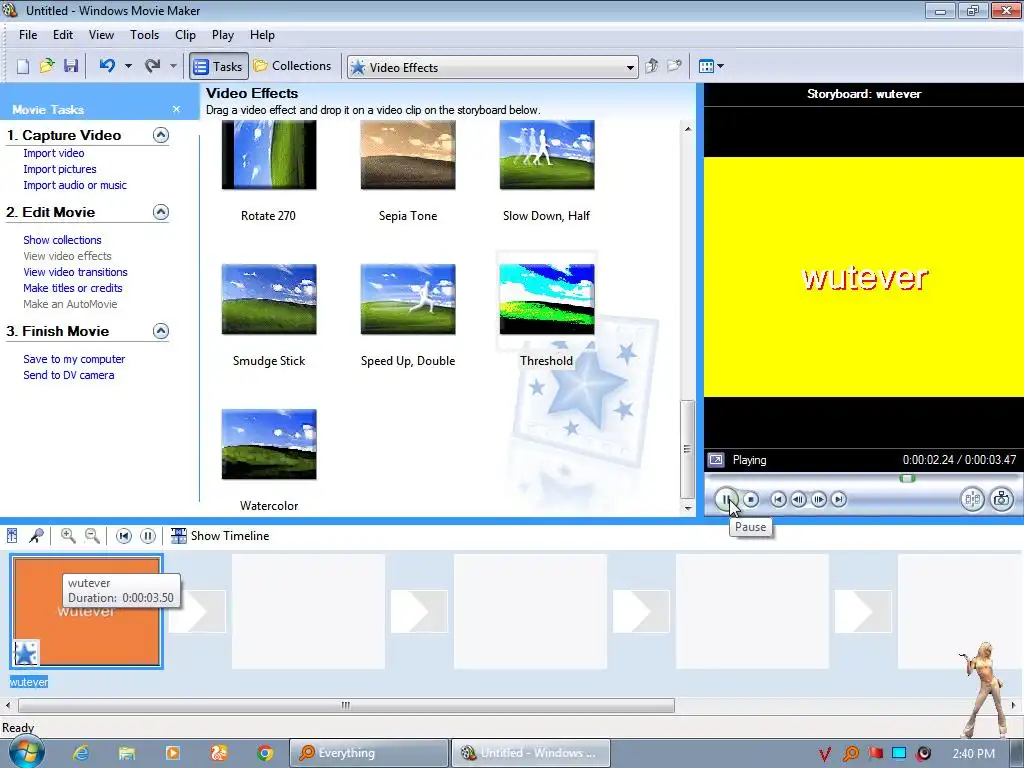The height and width of the screenshot is (768, 1024).
Task: Open the Help menu
Action: coord(263,35)
